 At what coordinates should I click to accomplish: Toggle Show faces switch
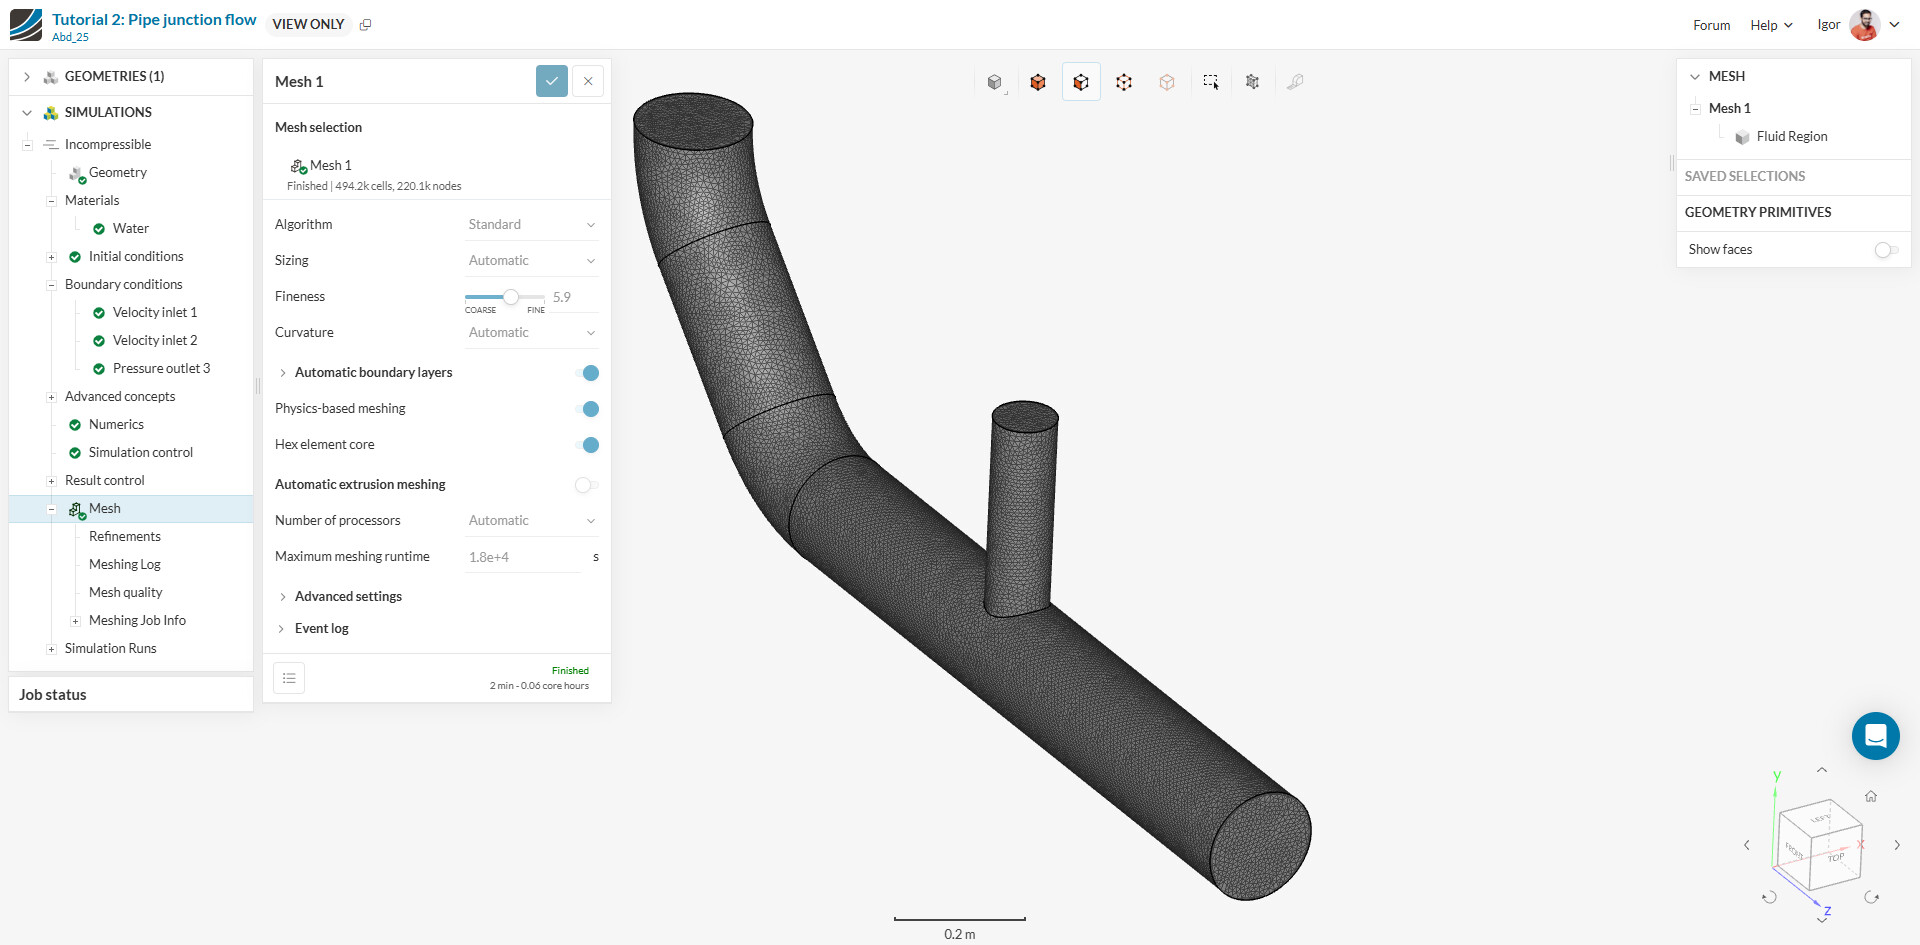coord(1886,250)
